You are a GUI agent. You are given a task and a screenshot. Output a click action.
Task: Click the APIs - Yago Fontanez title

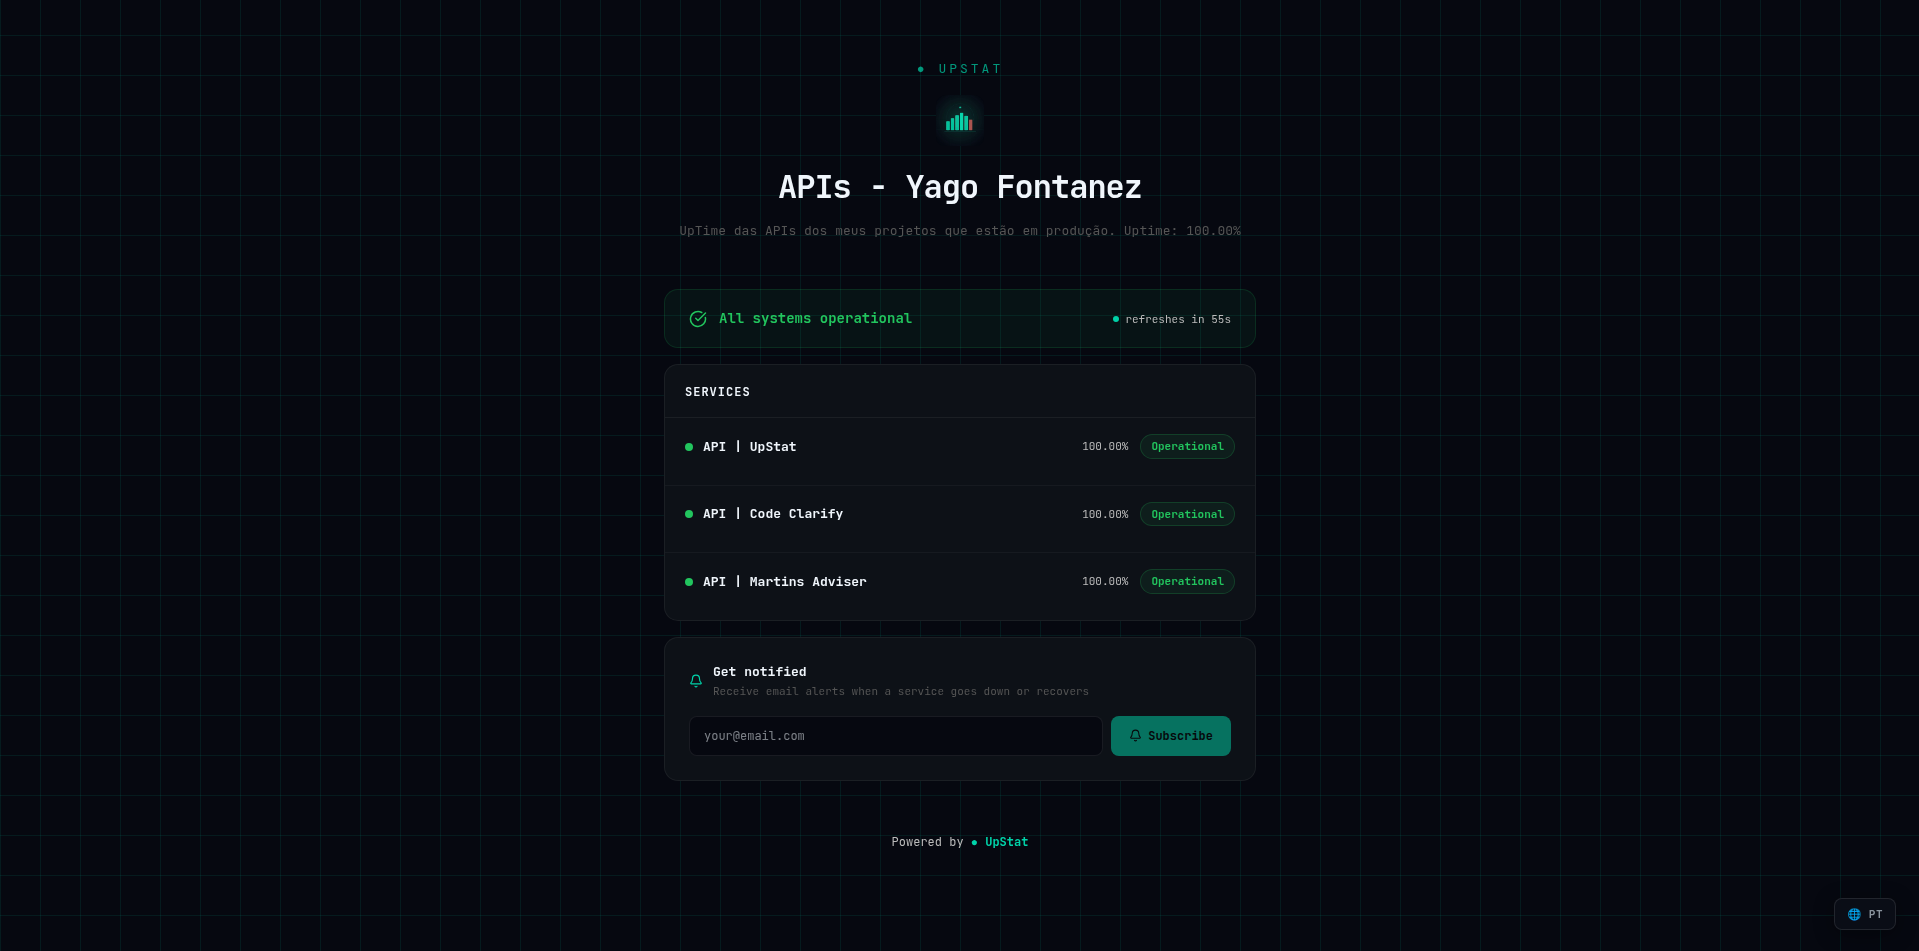click(x=960, y=187)
